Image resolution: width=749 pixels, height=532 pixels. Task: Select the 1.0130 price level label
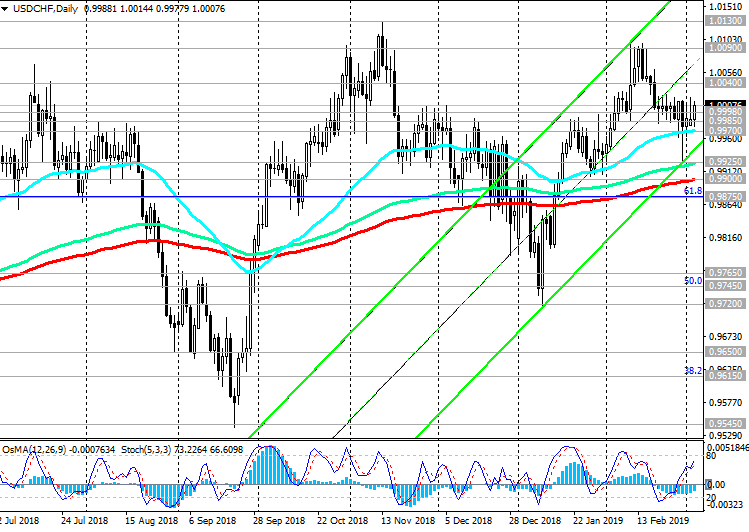coord(724,20)
